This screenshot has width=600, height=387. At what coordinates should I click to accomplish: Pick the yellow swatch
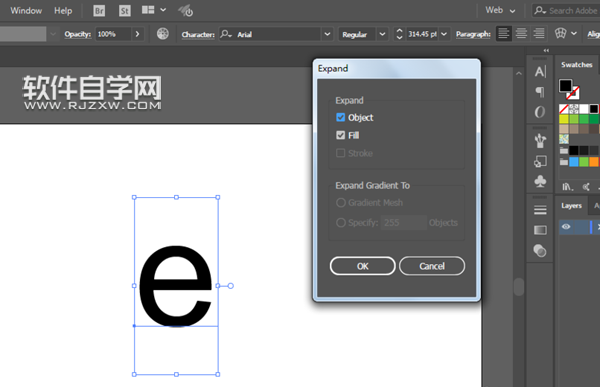pos(564,119)
